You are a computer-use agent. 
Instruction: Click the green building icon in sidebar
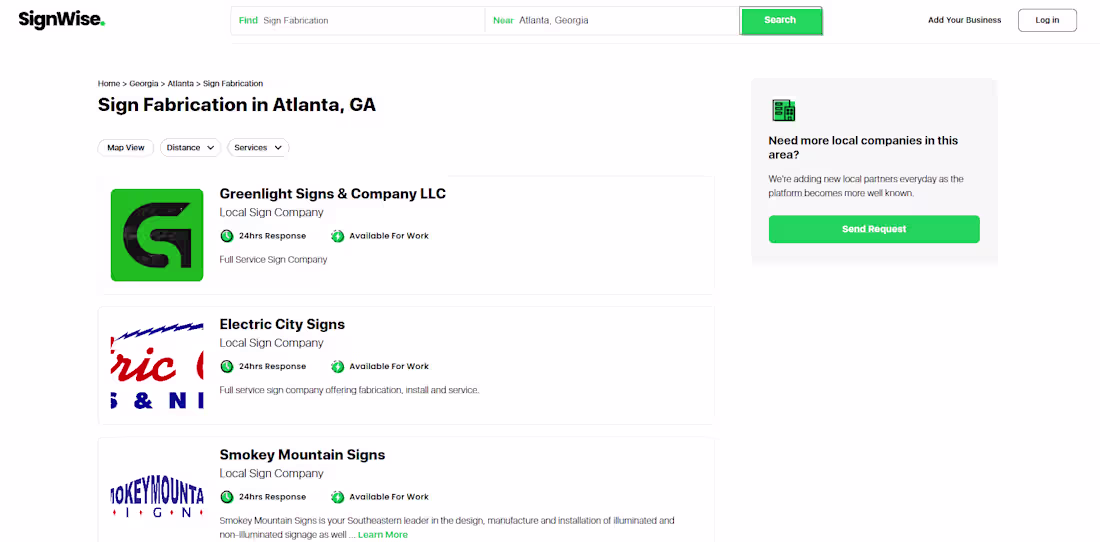pyautogui.click(x=783, y=111)
